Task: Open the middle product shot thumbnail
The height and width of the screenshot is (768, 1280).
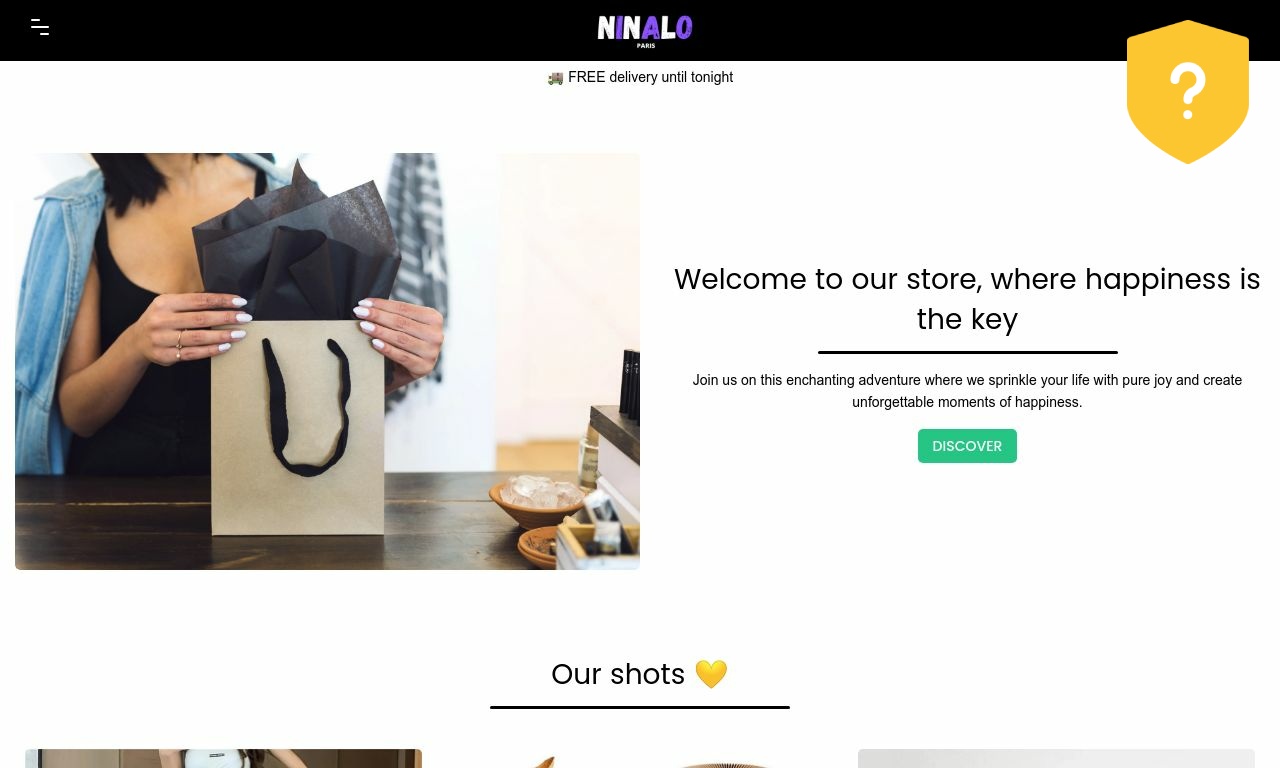Action: click(640, 760)
